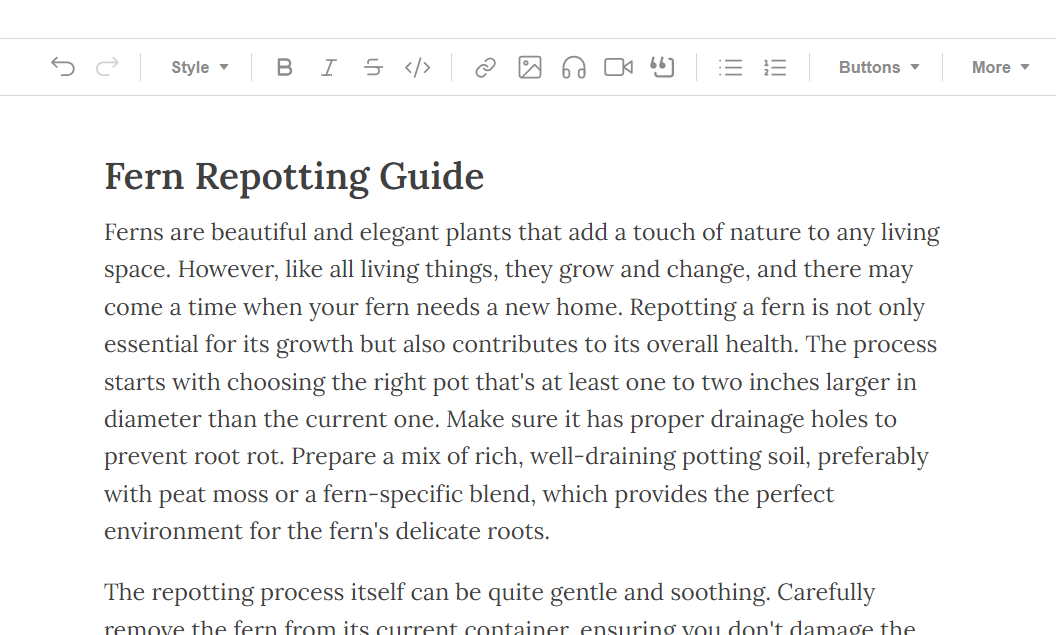Image resolution: width=1056 pixels, height=635 pixels.
Task: Undo the last edit
Action: 63,67
